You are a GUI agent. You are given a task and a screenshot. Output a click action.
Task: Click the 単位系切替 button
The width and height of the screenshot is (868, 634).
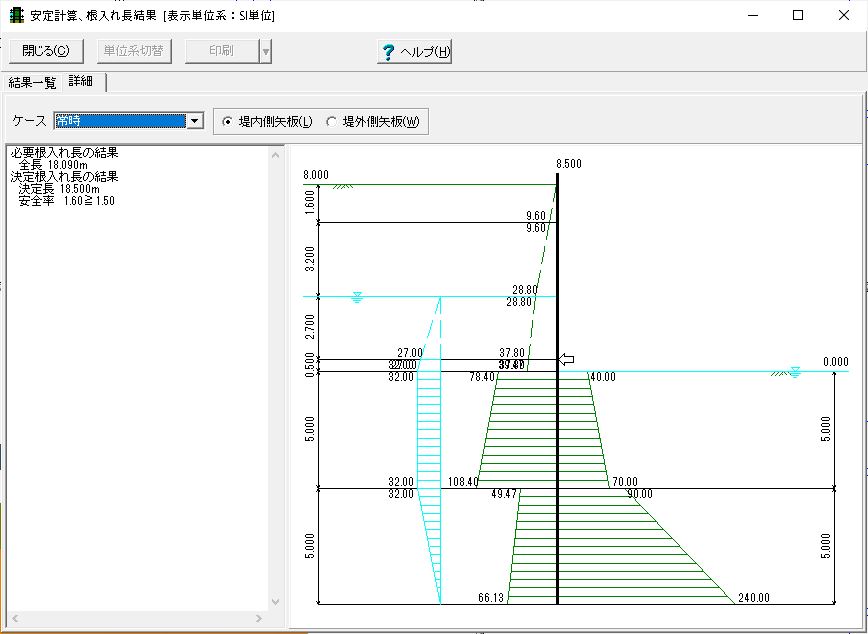pyautogui.click(x=133, y=51)
